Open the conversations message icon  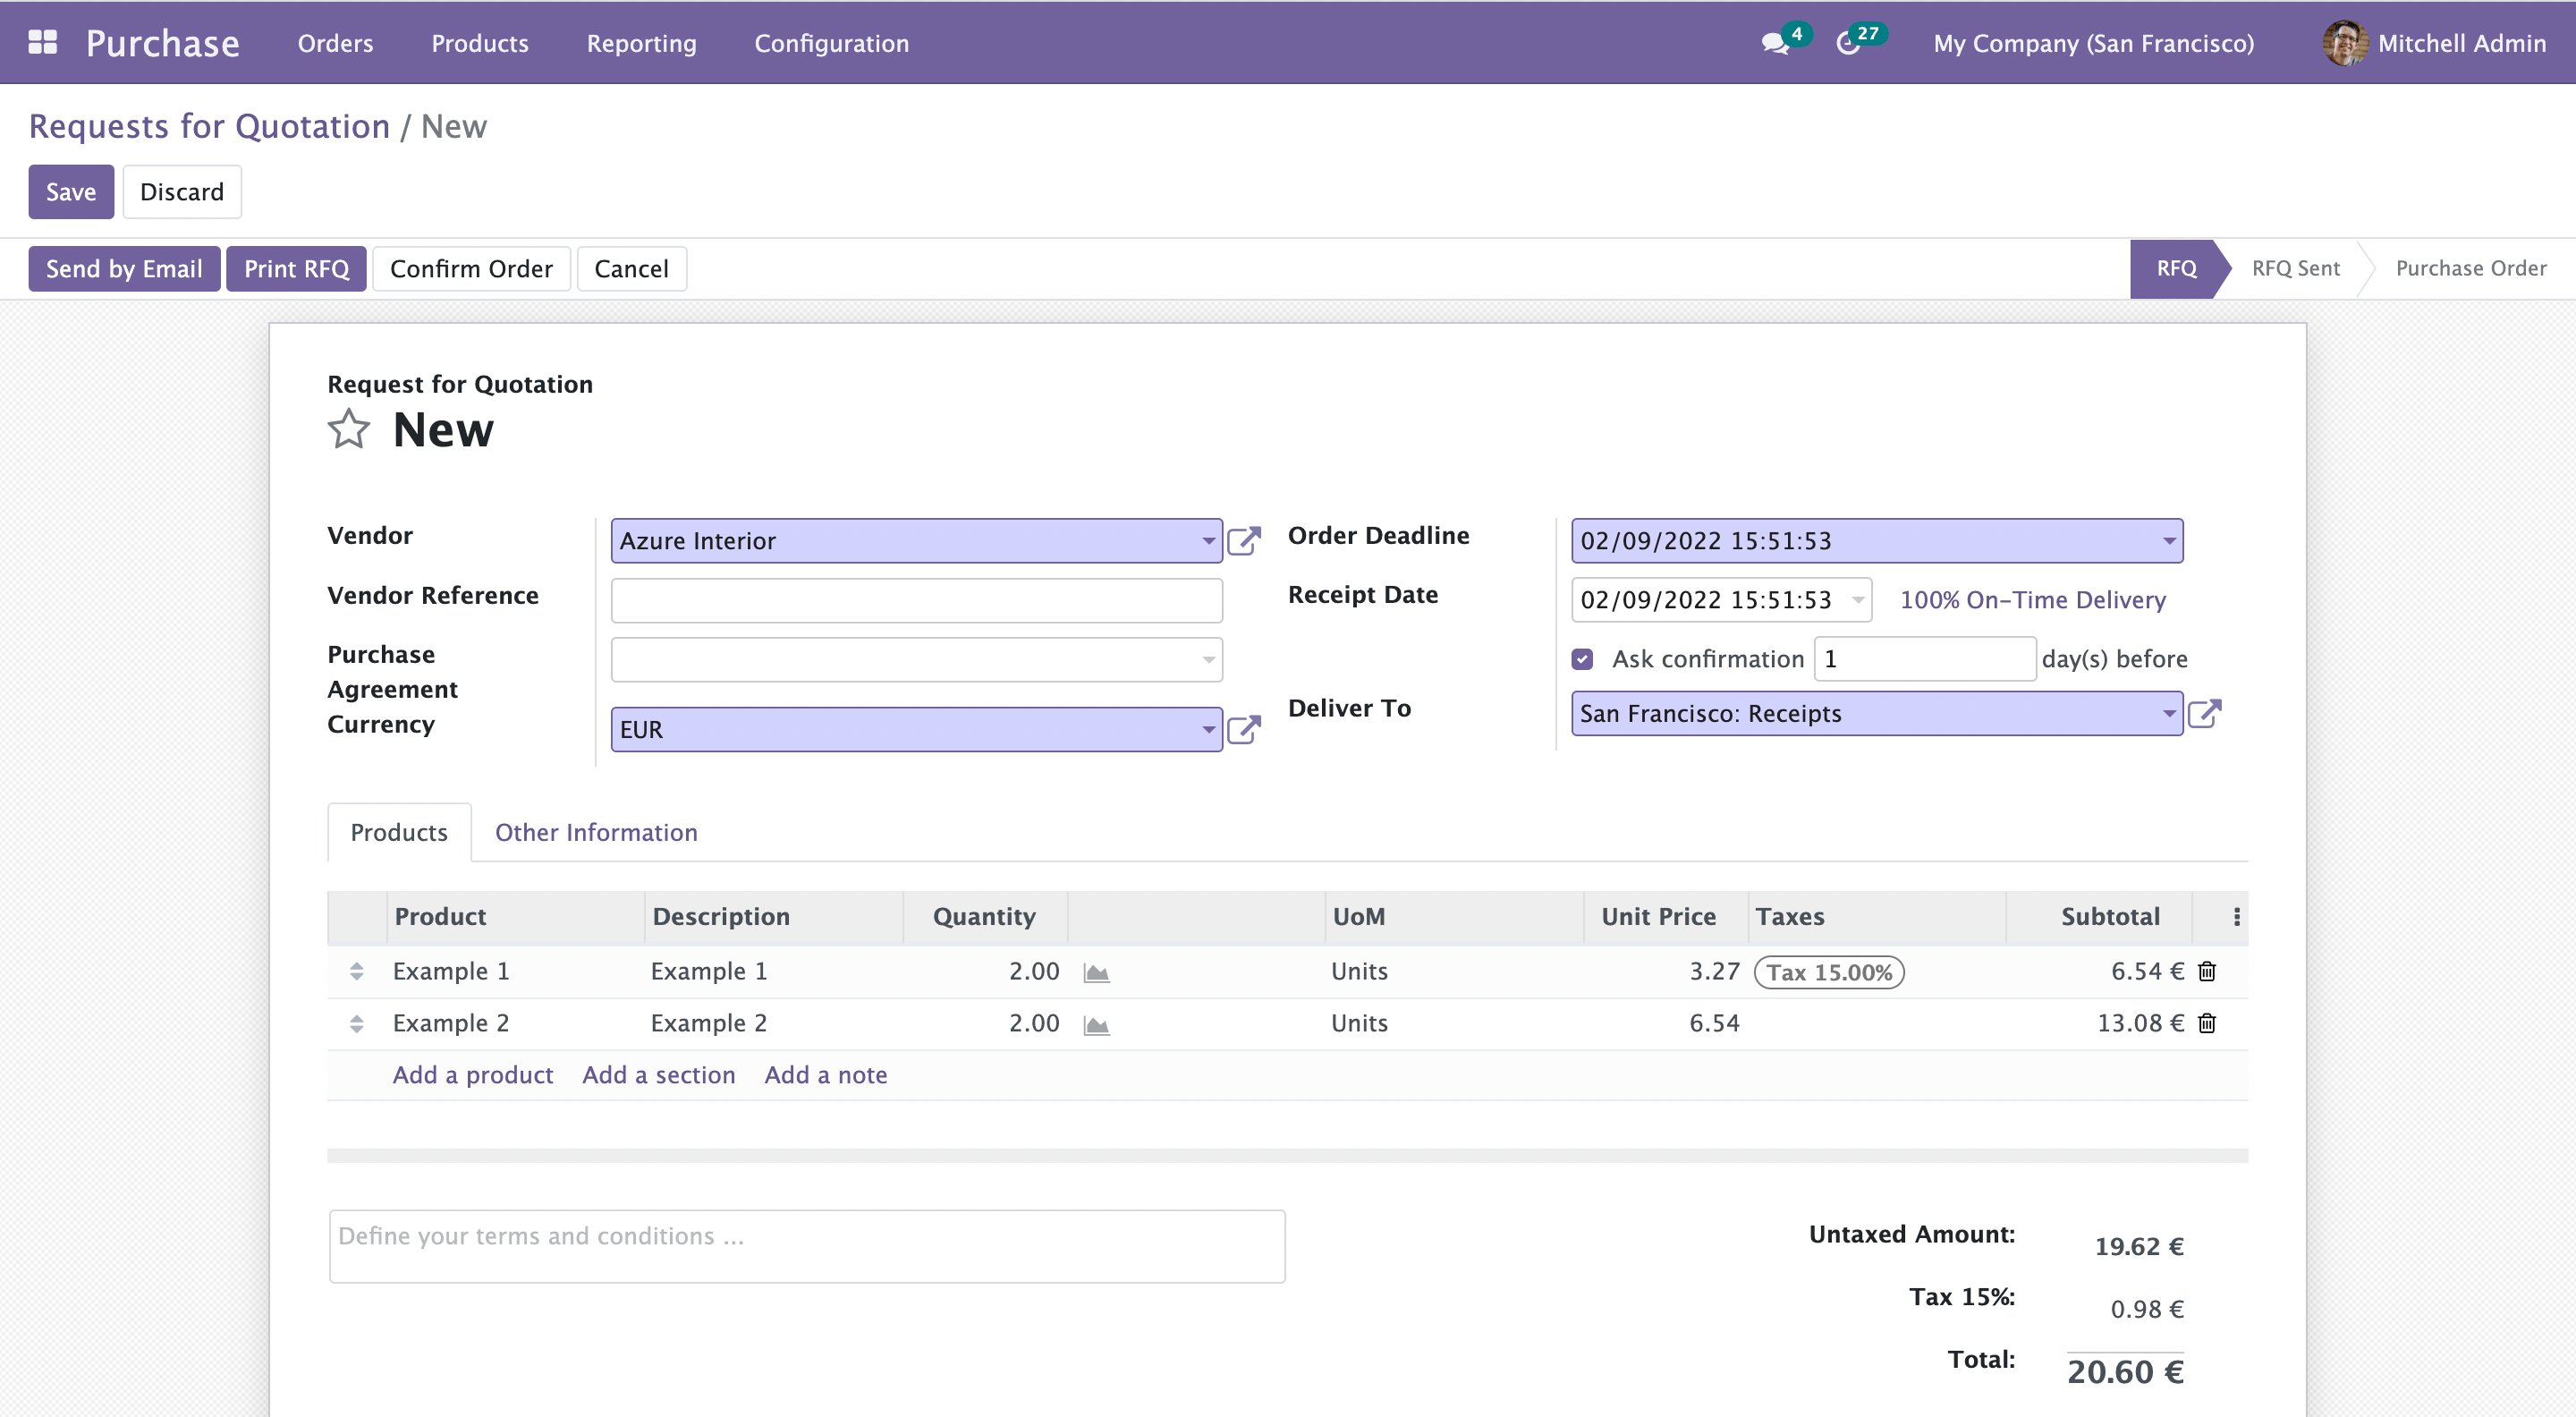click(1775, 44)
